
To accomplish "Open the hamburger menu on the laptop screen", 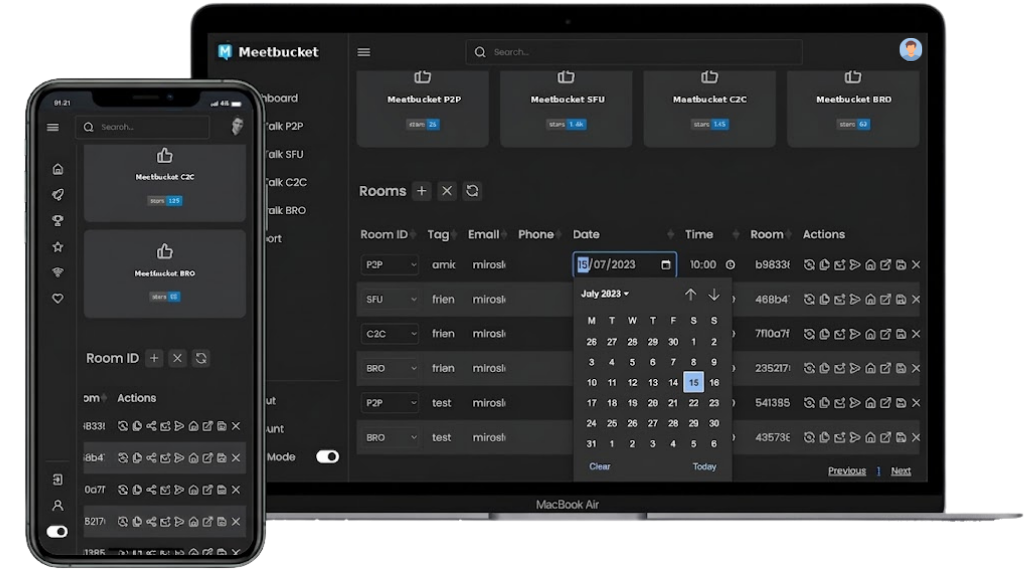I will [x=364, y=52].
